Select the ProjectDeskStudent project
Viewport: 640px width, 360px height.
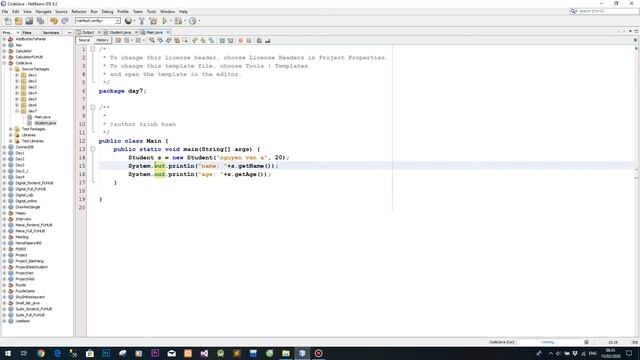point(31,267)
